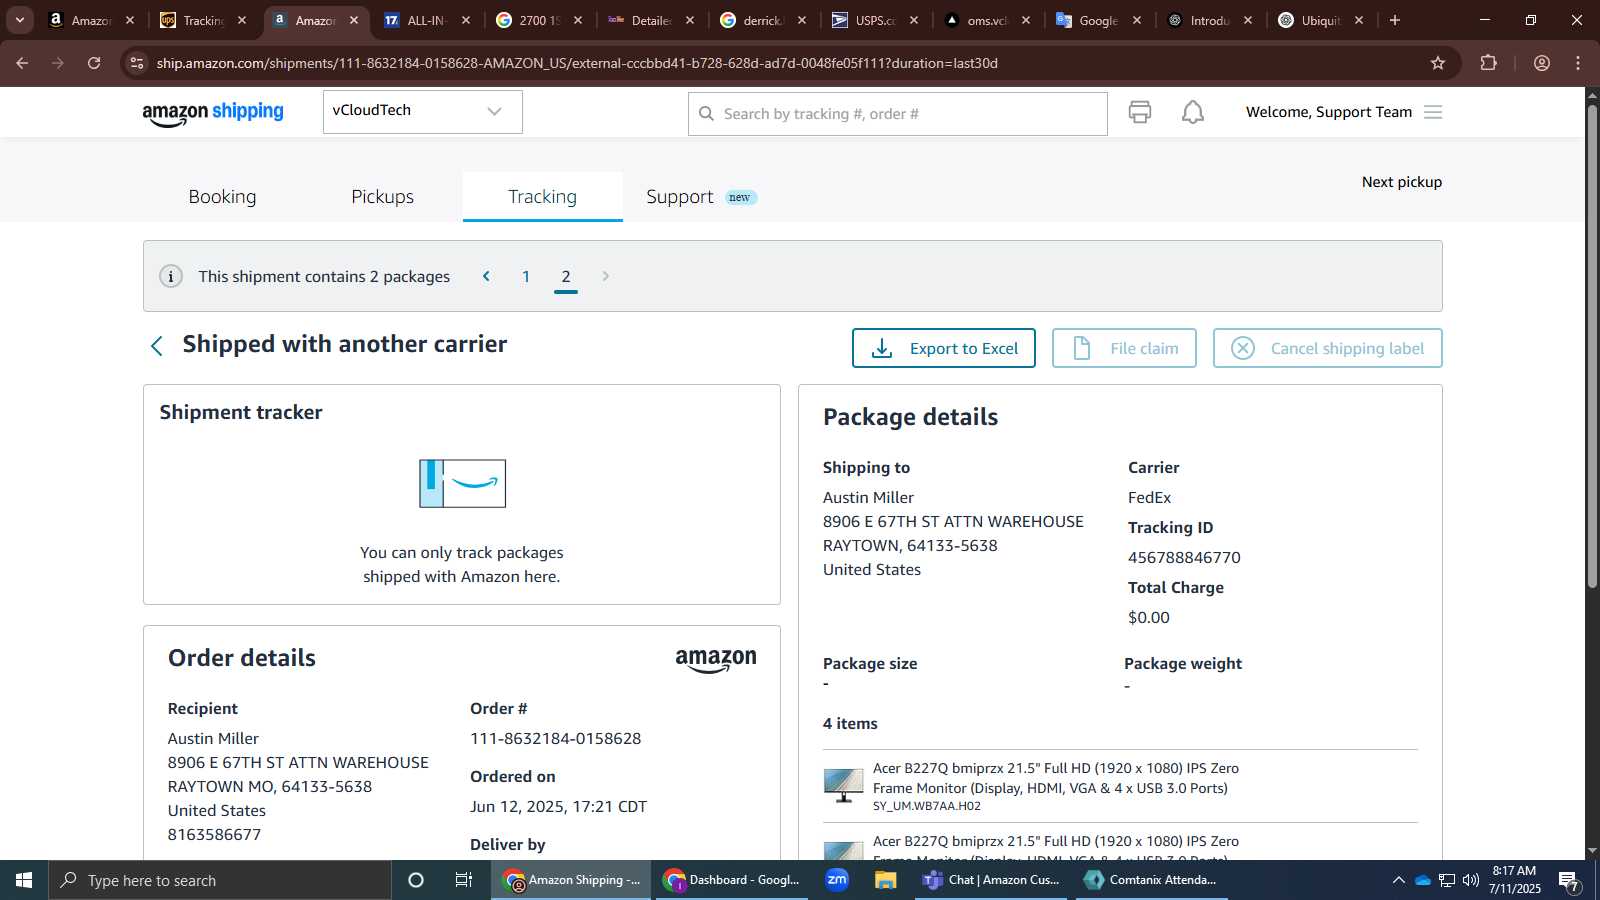Bookmark this page with star icon
Screen dimensions: 1600x900
point(1438,63)
